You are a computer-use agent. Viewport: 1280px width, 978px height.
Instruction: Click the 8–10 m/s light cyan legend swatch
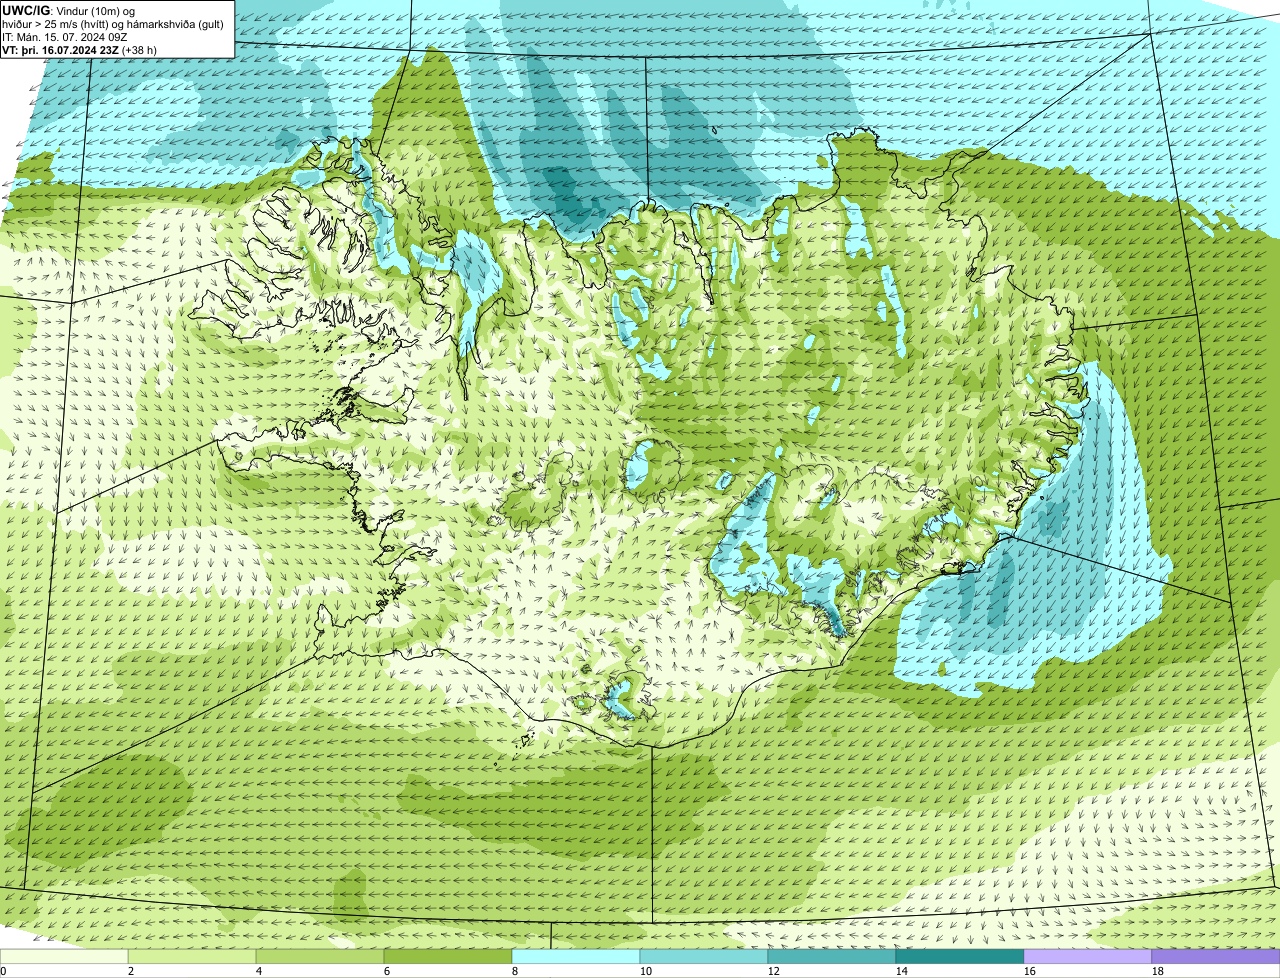pos(576,956)
